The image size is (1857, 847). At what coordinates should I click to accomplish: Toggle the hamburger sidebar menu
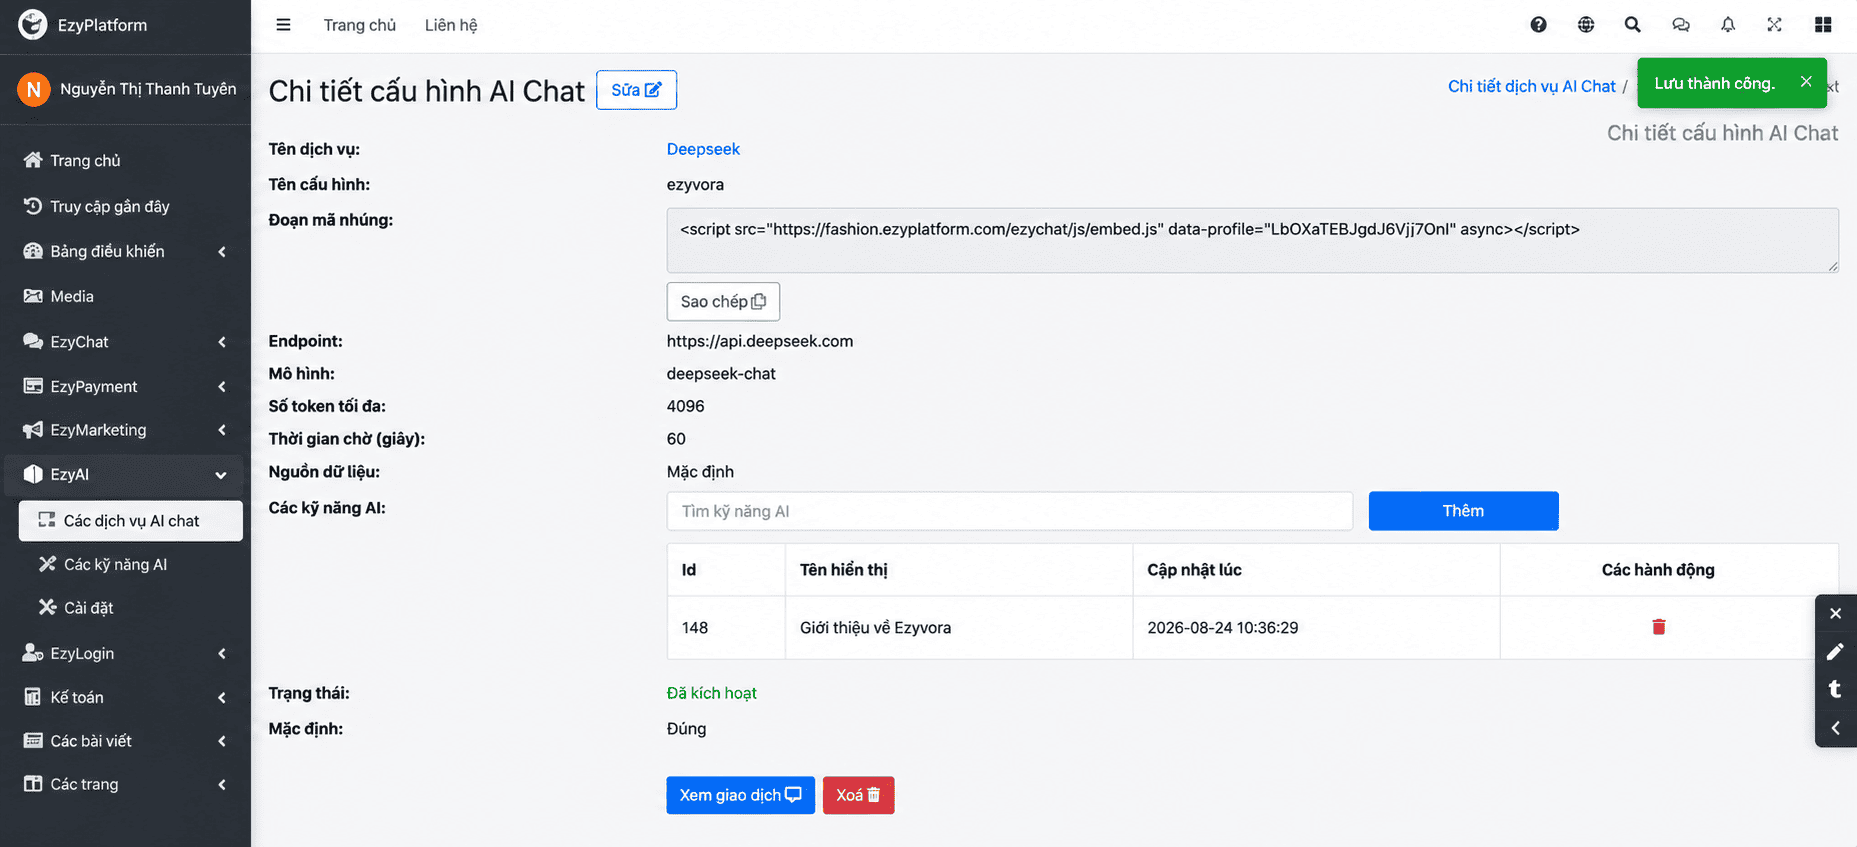[x=284, y=25]
